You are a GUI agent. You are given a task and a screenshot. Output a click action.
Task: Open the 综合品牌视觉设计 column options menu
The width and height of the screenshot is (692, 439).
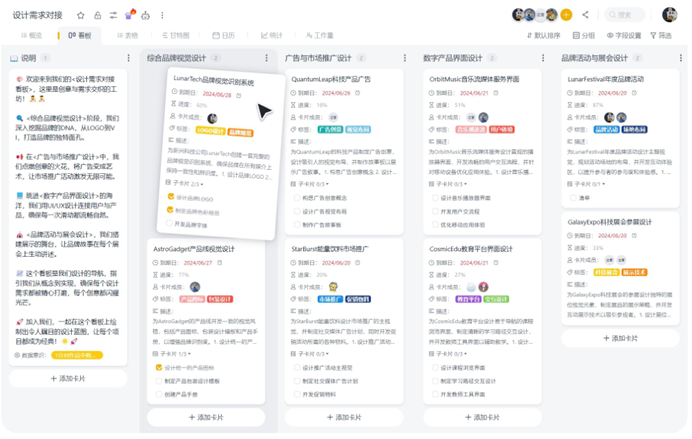[x=267, y=58]
